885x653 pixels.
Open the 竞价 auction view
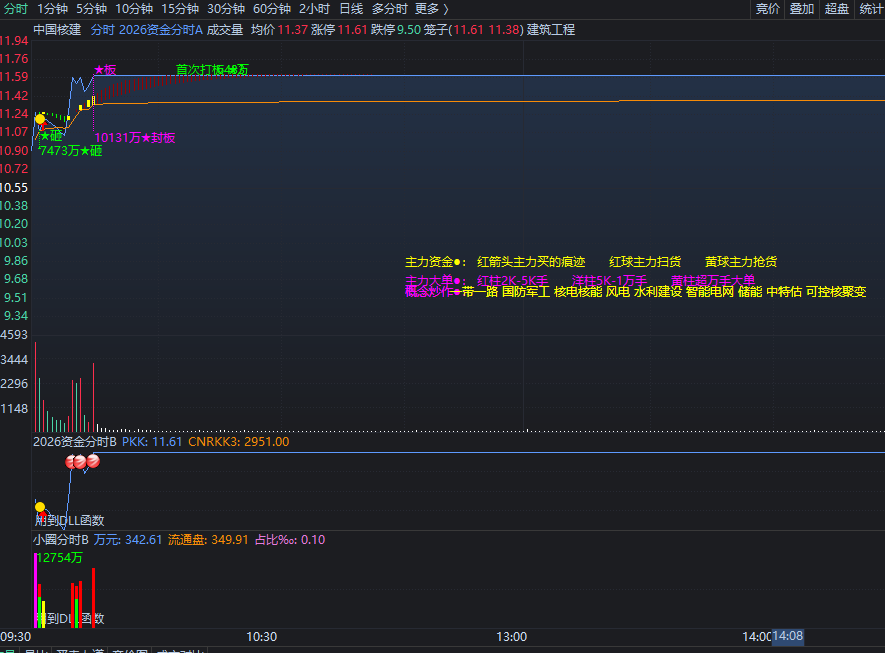pos(768,9)
